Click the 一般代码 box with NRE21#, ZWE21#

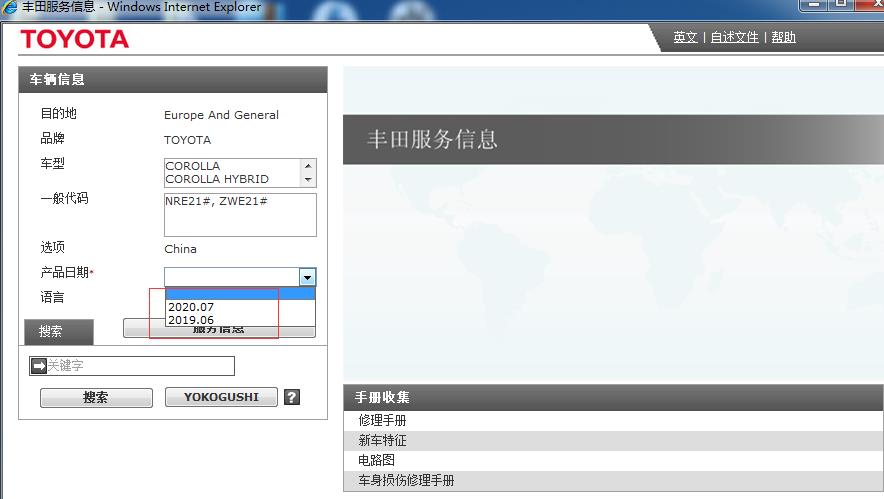[240, 215]
